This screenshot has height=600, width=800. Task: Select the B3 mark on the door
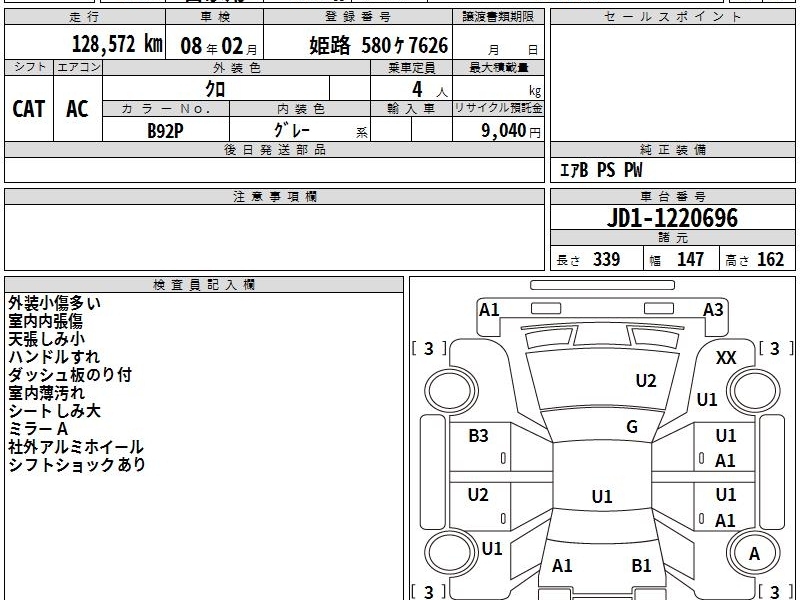[x=478, y=435]
